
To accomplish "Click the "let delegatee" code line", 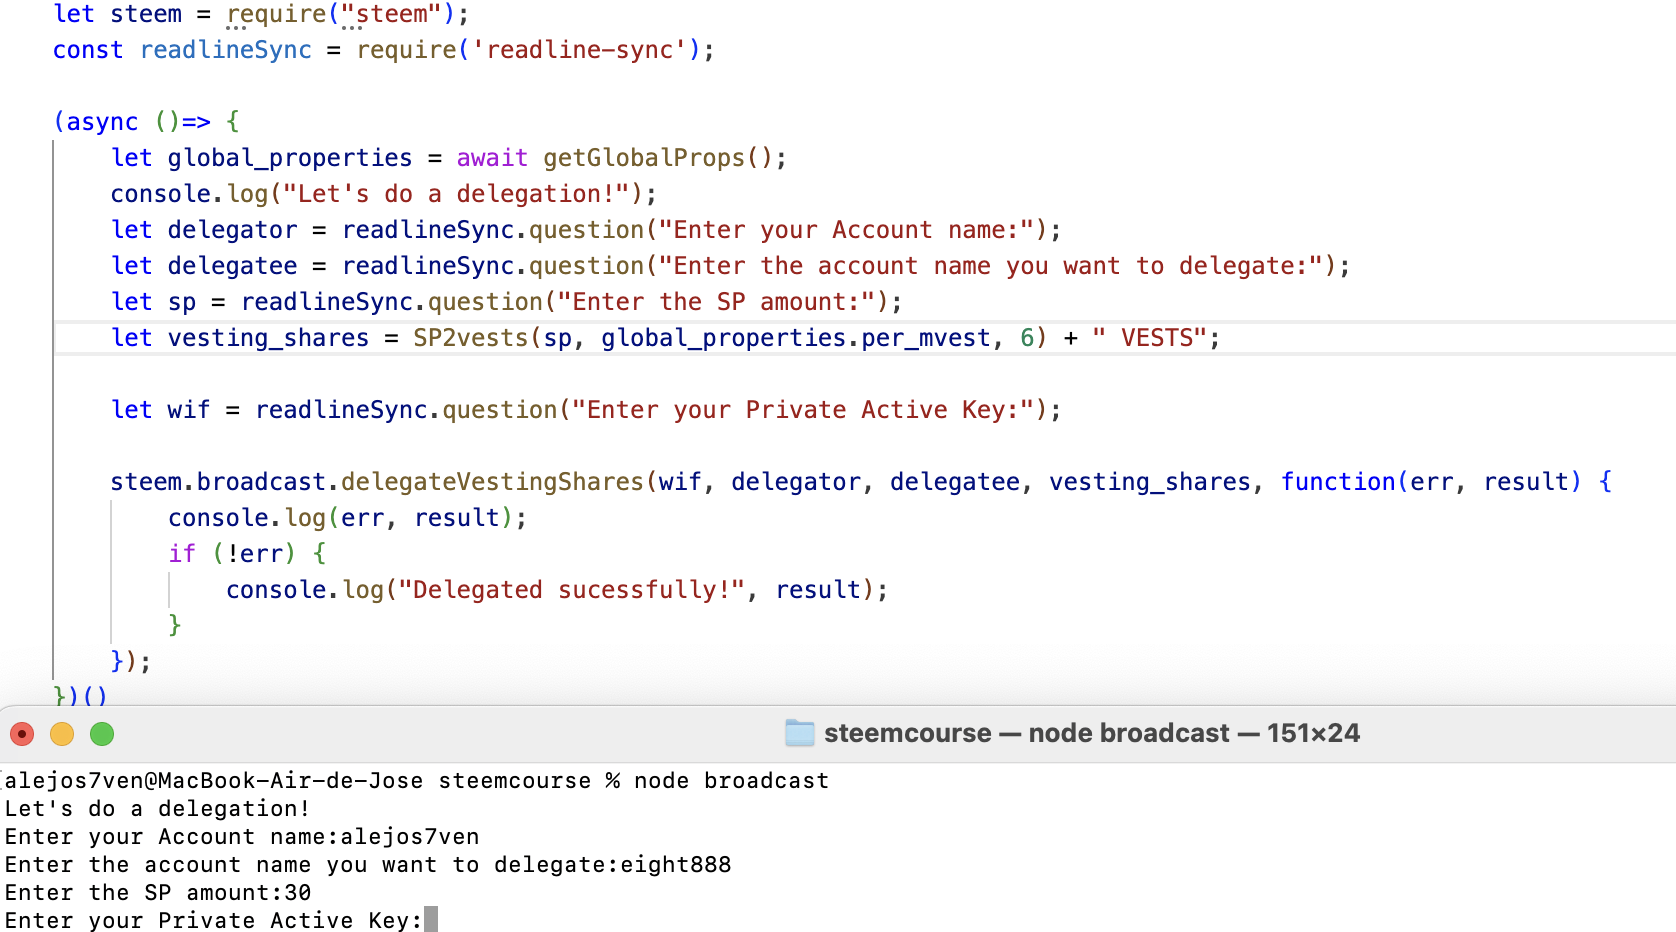I will 731,266.
